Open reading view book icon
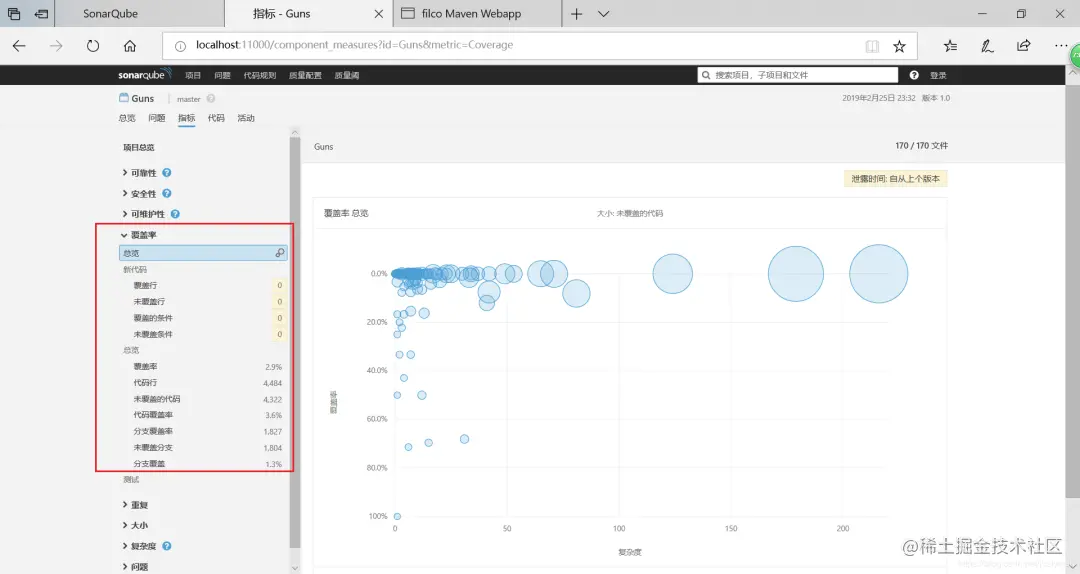Screen dimensions: 1080x574 872,46
